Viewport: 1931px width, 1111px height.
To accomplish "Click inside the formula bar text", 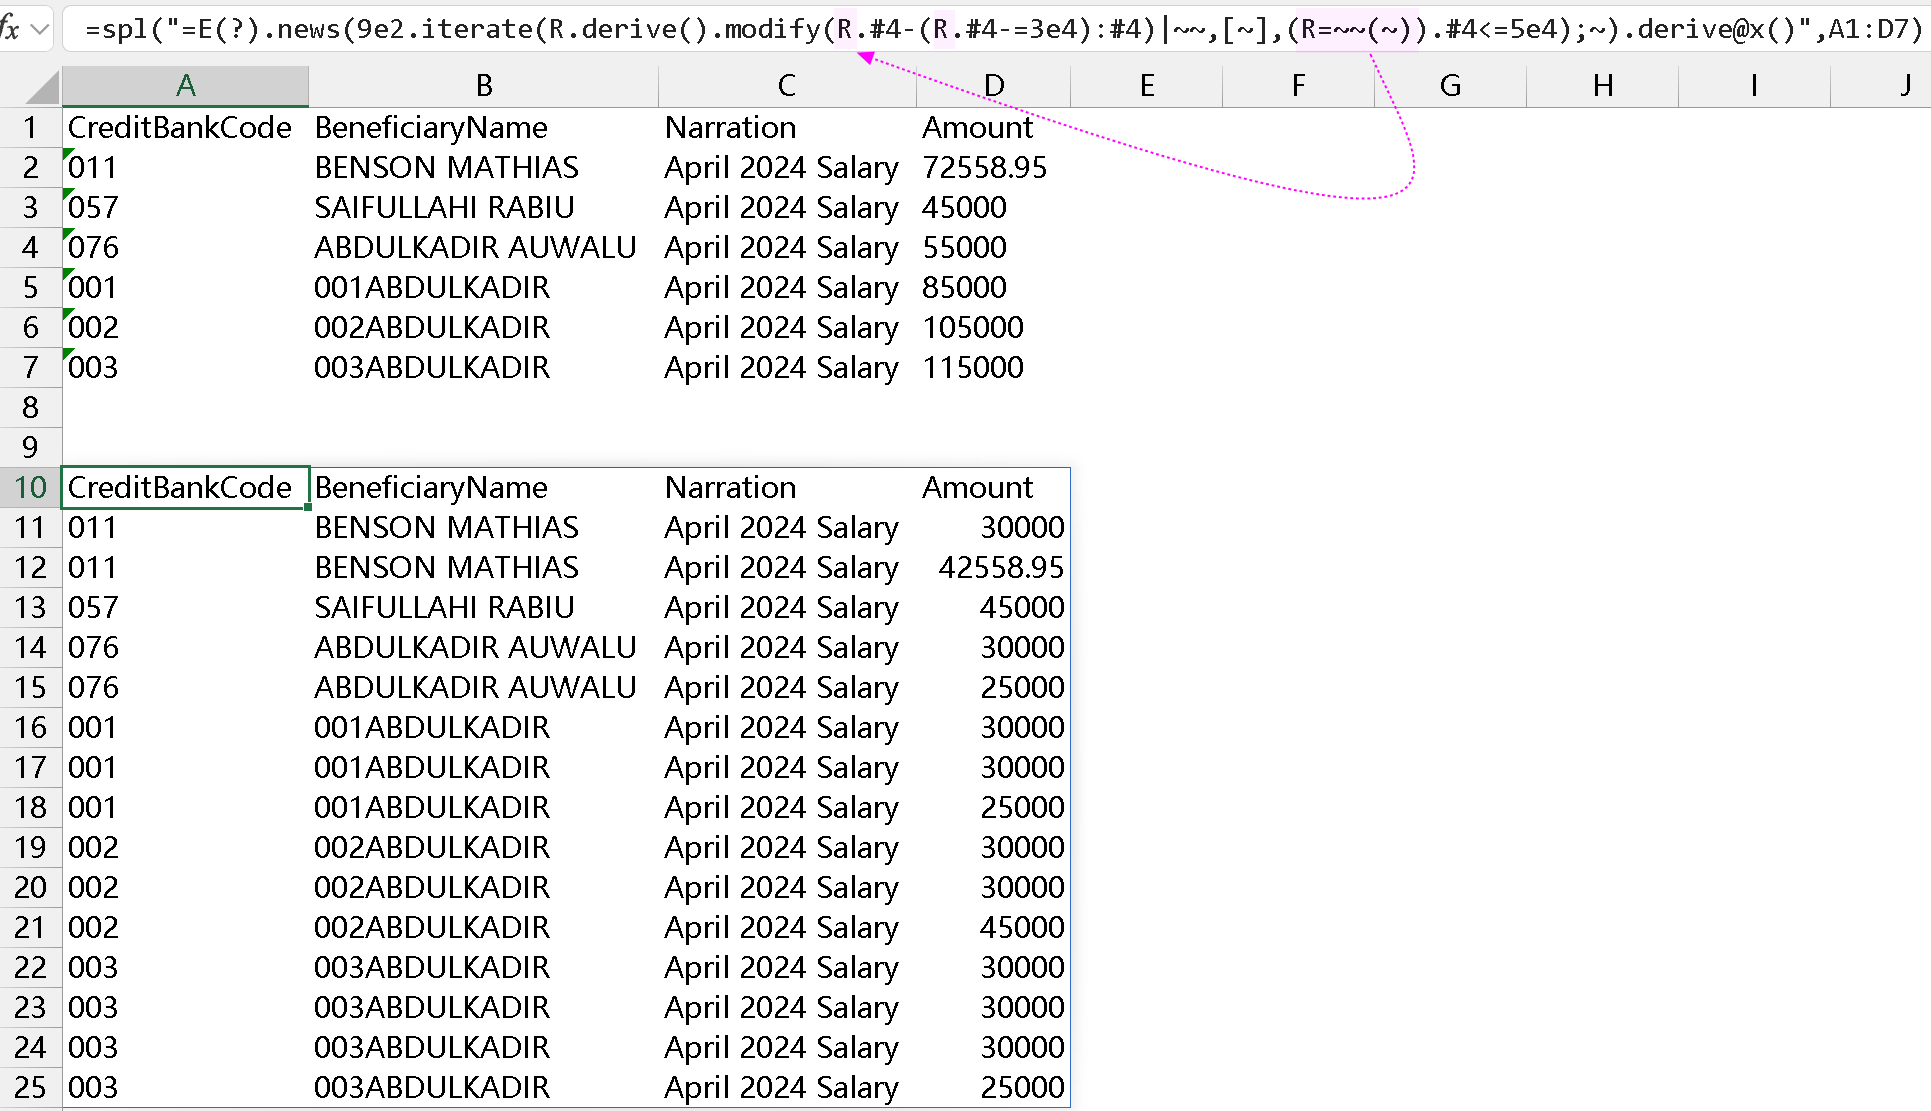I will point(1000,29).
